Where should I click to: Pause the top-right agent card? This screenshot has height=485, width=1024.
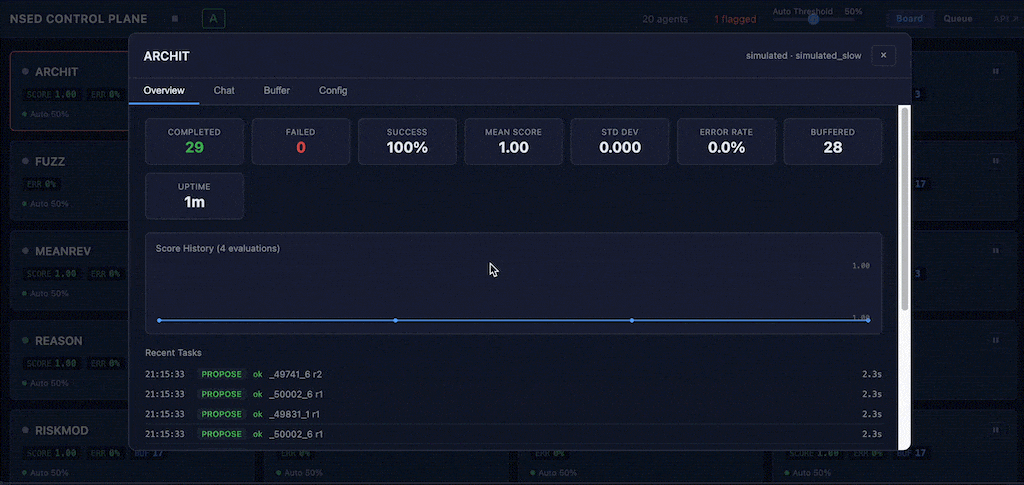995,72
